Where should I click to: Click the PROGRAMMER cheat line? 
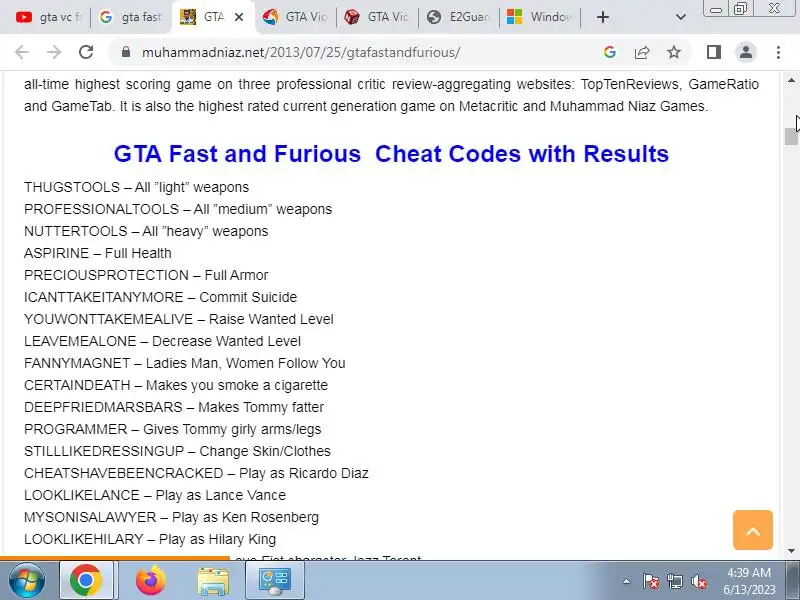(x=172, y=429)
